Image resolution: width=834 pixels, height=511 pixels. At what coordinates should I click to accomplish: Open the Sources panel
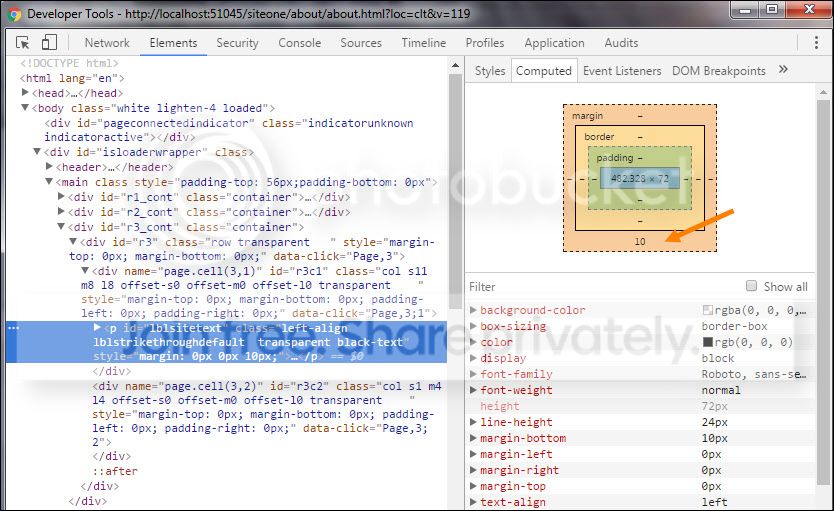click(361, 43)
